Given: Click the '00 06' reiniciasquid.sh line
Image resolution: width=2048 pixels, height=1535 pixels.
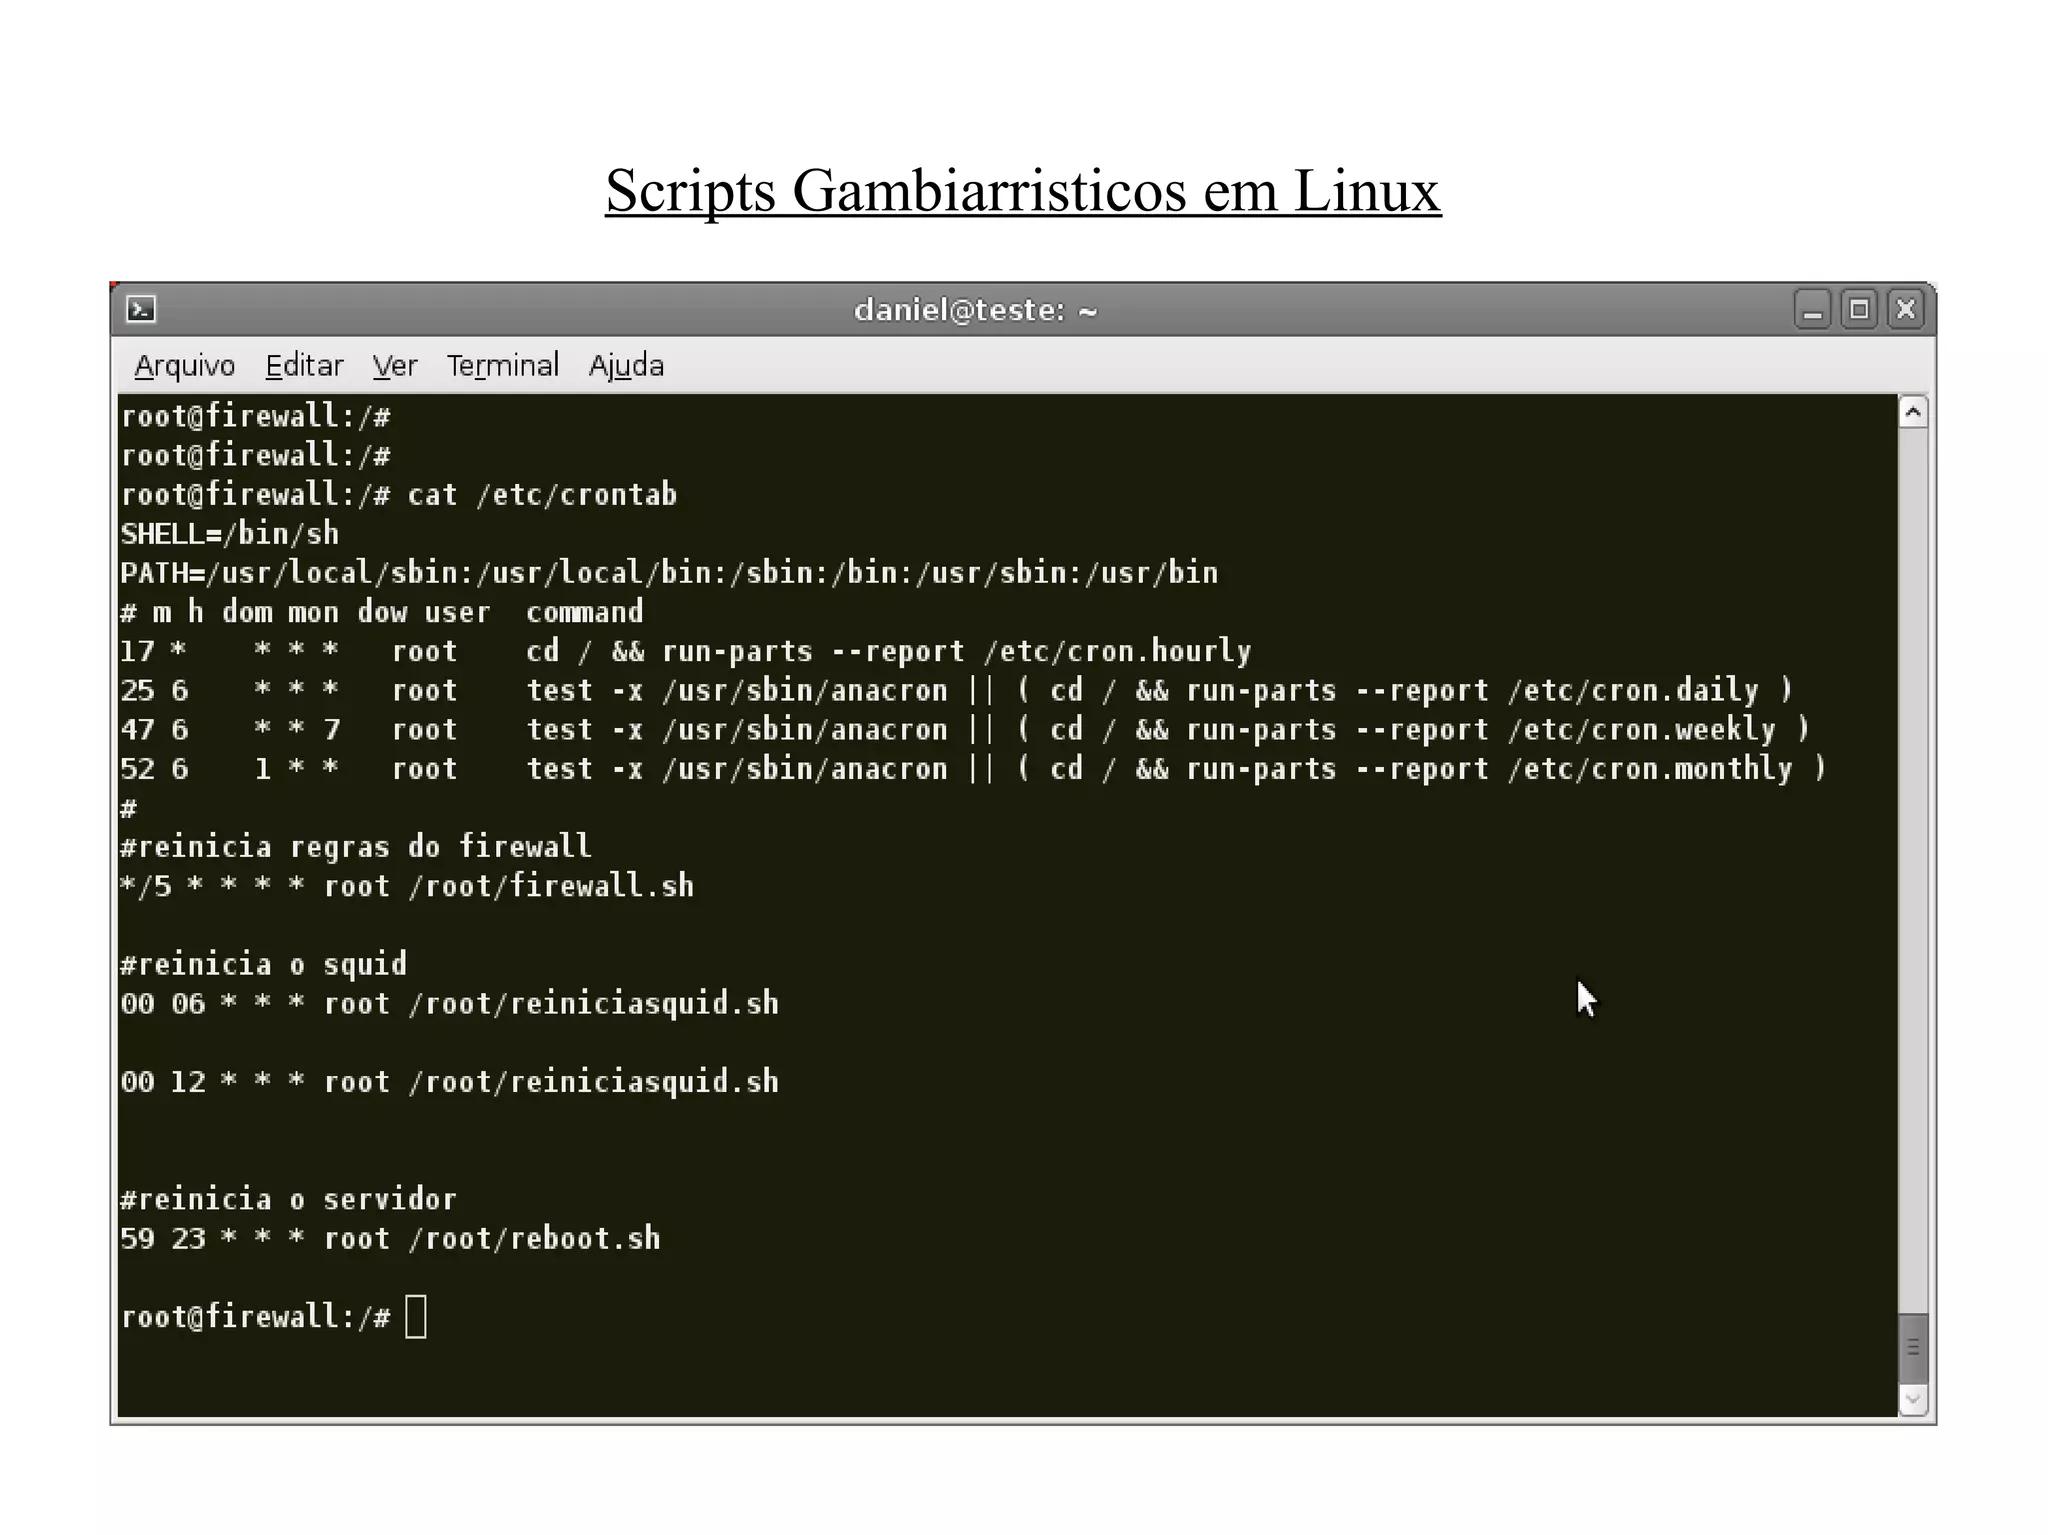Looking at the screenshot, I should [449, 1003].
